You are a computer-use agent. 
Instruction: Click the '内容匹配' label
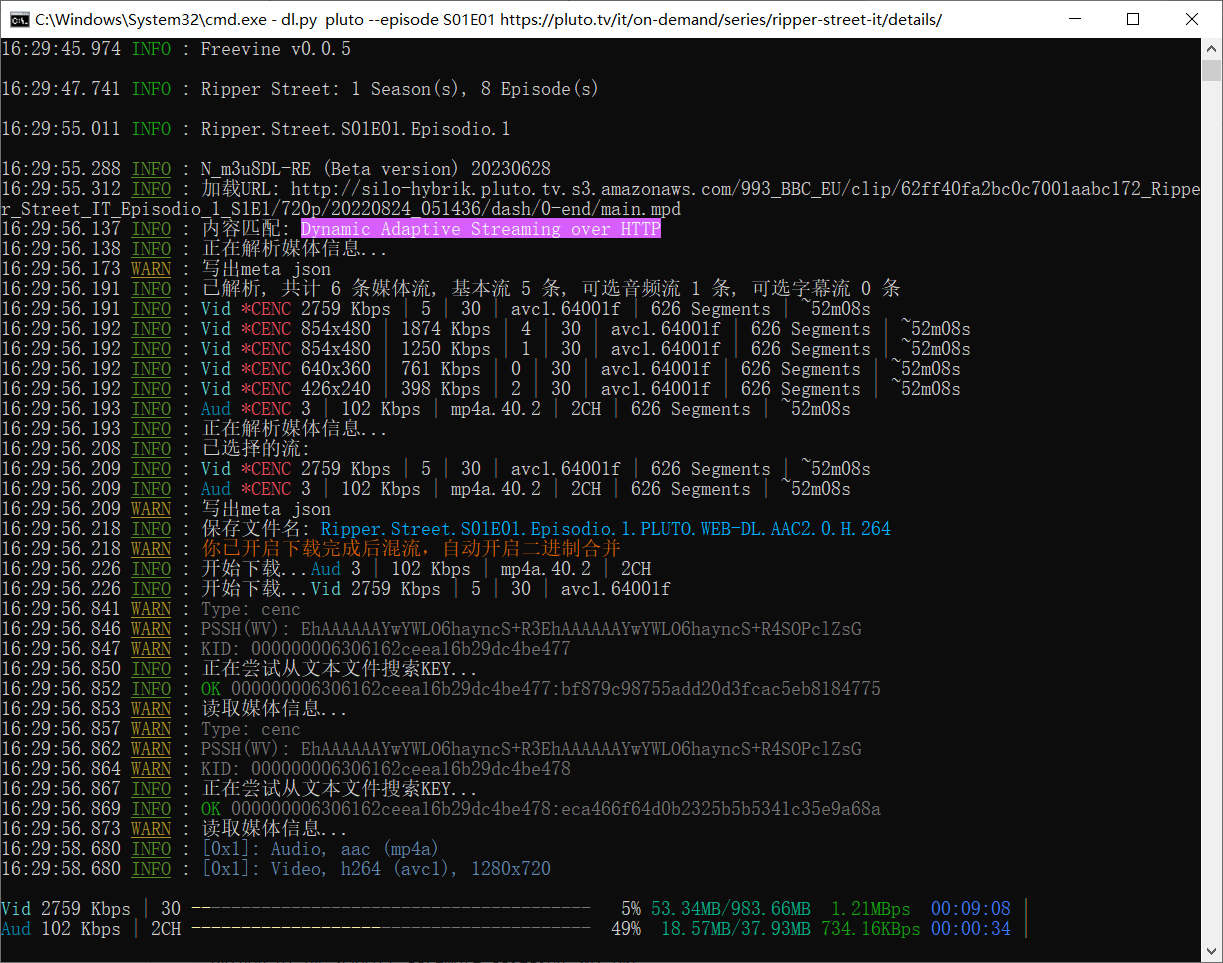pos(240,229)
